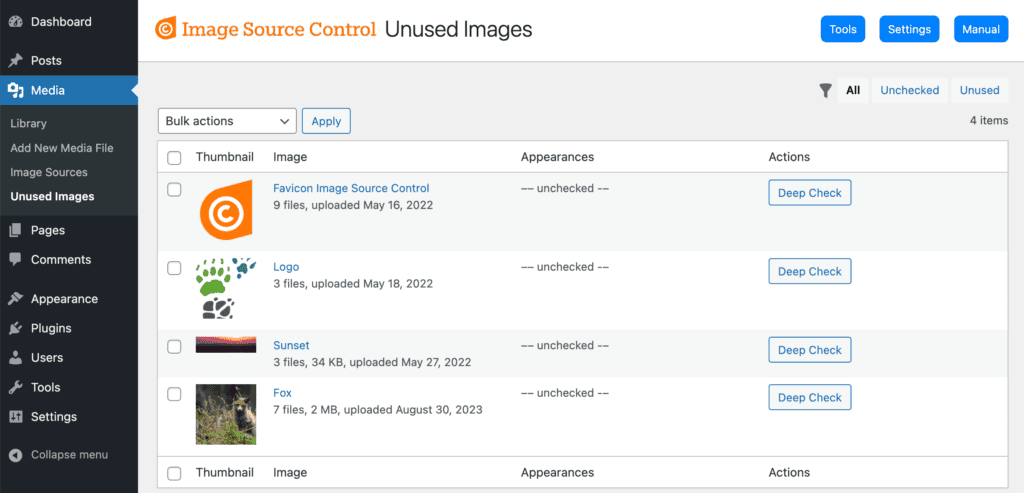Run Deep Check for Favicon Image Source Control

point(810,193)
